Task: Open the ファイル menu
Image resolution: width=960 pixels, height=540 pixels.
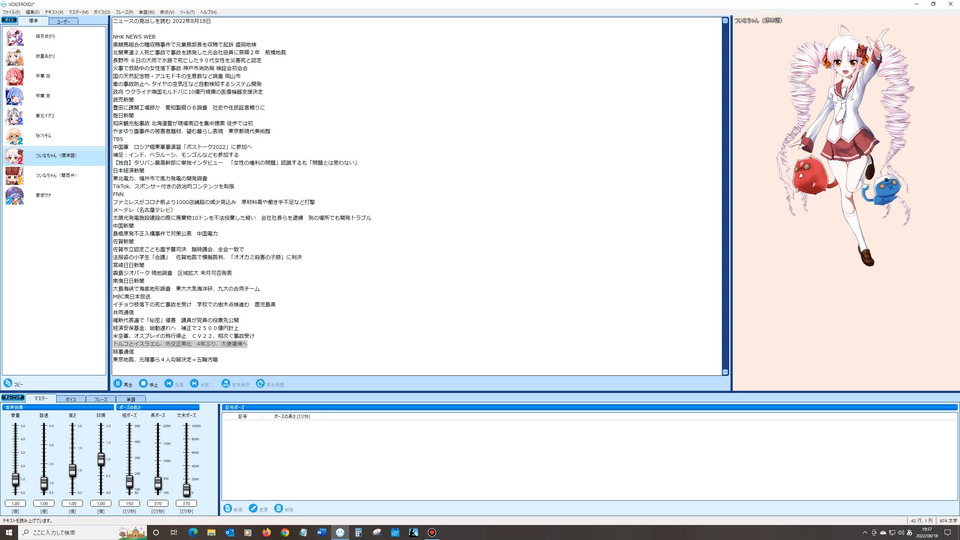Action: coord(11,12)
